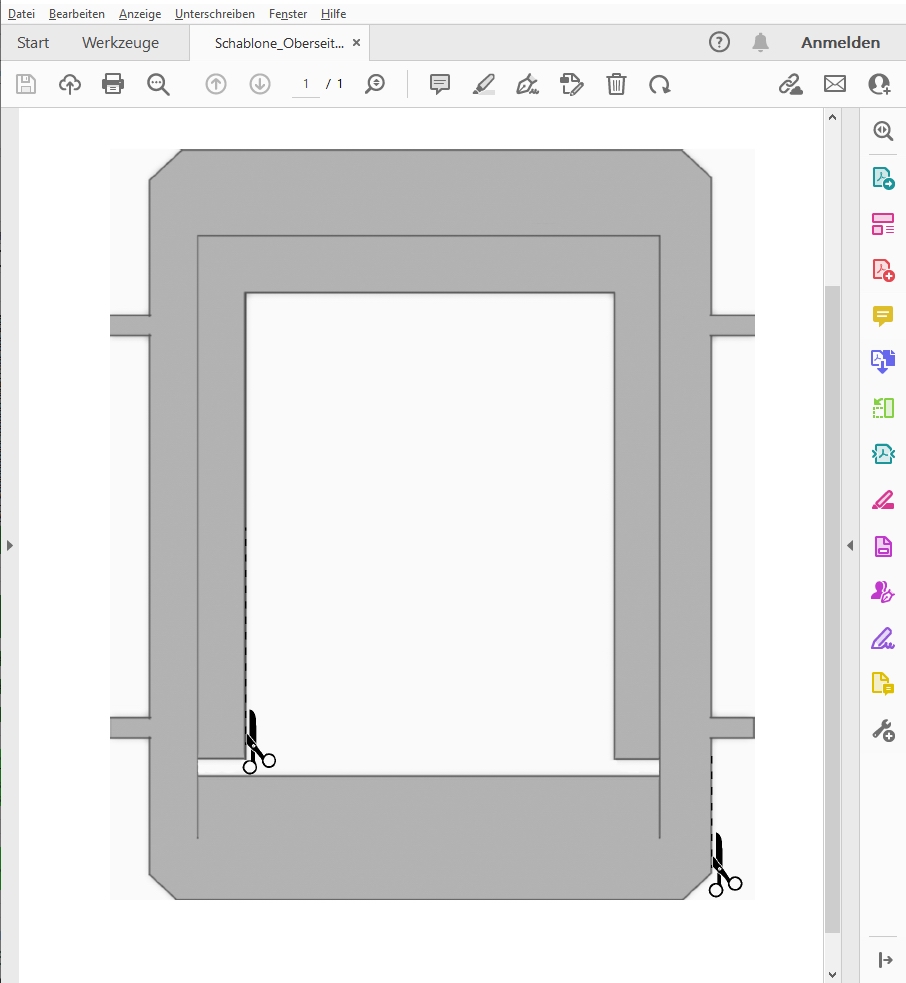The width and height of the screenshot is (906, 983).
Task: Click the page number input field
Action: [306, 84]
